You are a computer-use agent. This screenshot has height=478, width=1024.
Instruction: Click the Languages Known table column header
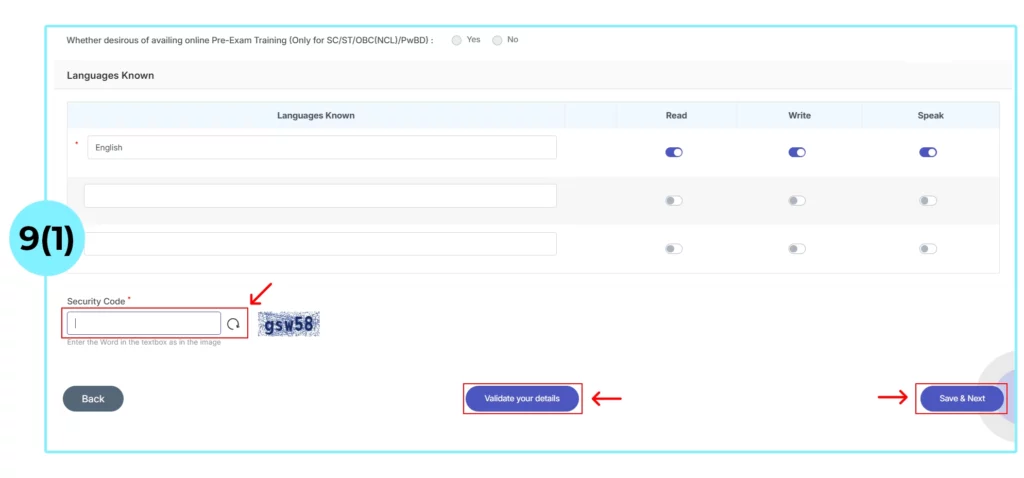click(316, 116)
